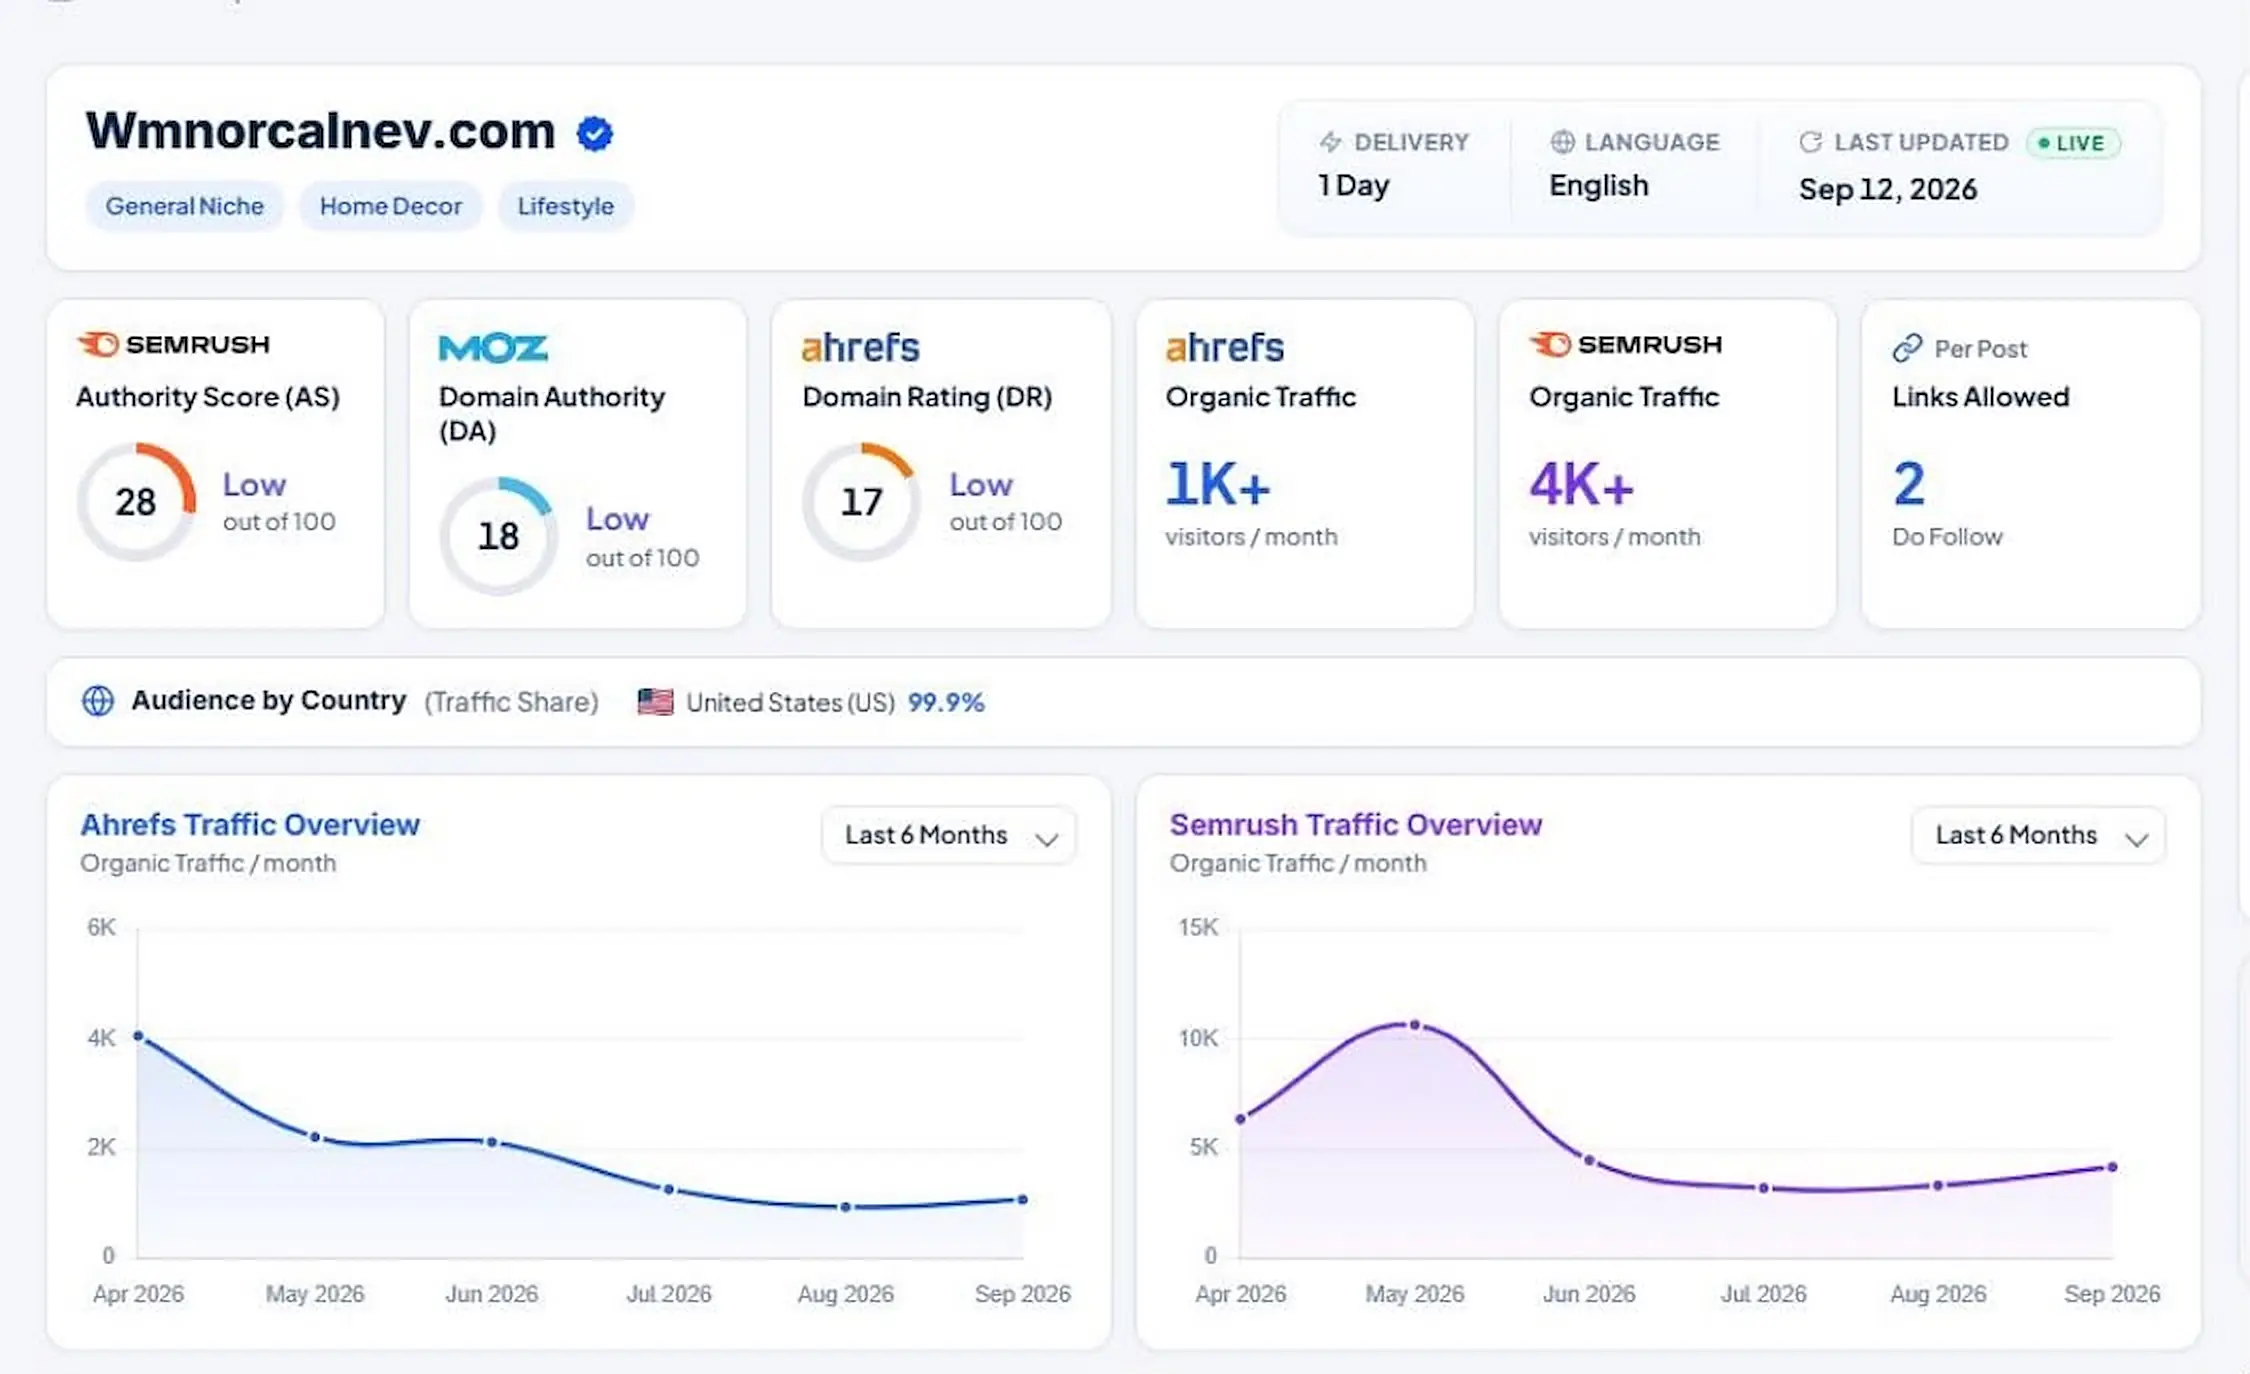Click the Domain Rating 17 gauge
The image size is (2250, 1374).
click(861, 502)
